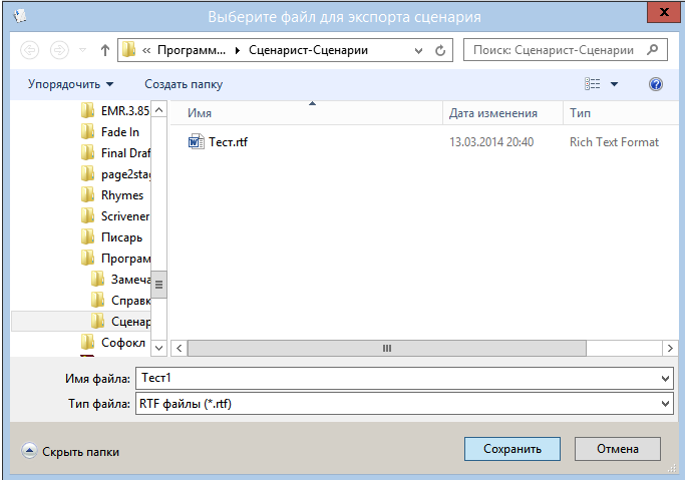
Task: Click the Отмена button
Action: click(x=617, y=449)
